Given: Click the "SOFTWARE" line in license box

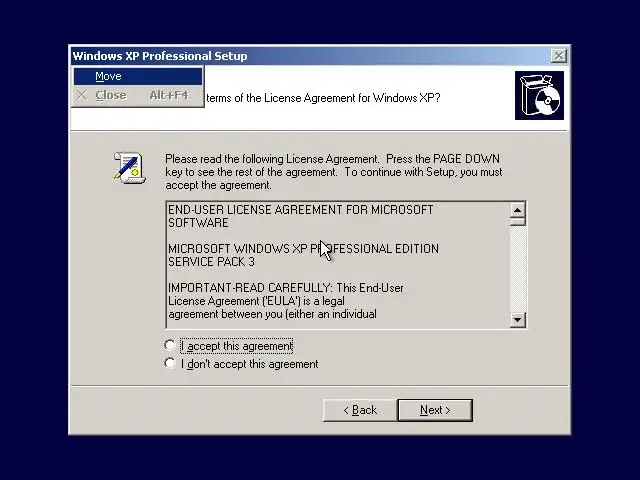Looking at the screenshot, I should 198,223.
